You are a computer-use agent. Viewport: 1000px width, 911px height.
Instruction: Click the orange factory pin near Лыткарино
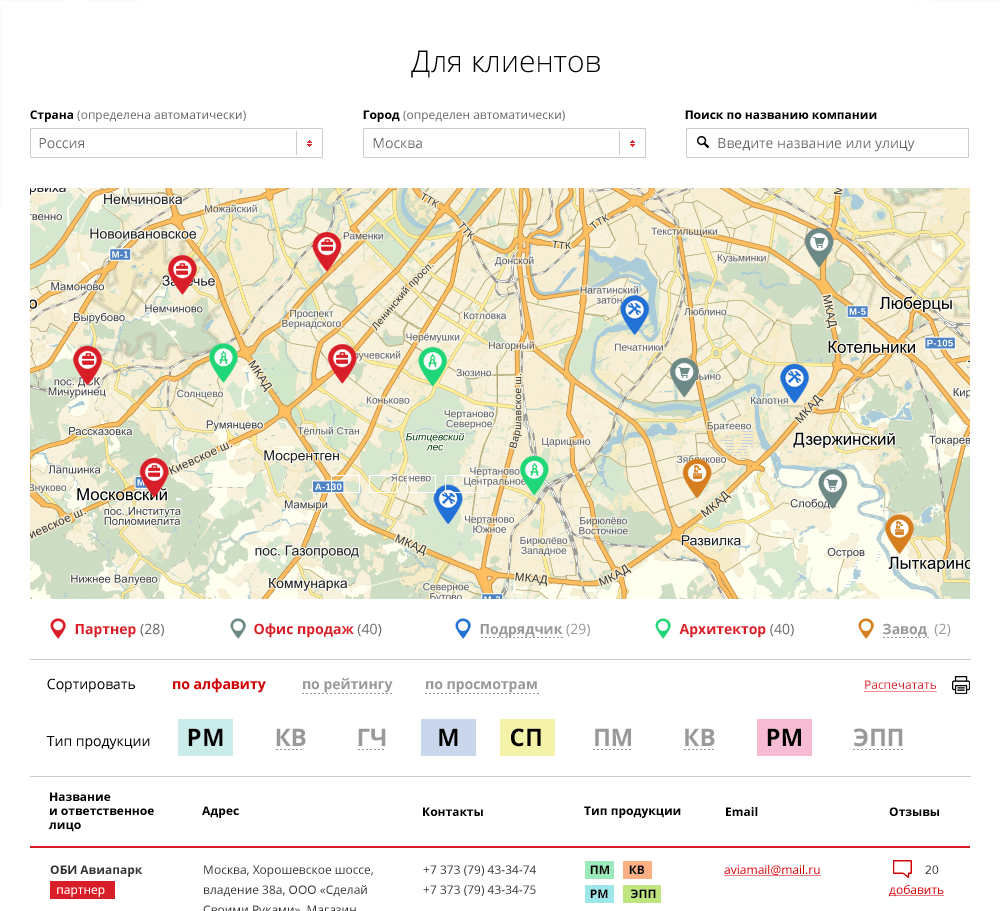899,530
